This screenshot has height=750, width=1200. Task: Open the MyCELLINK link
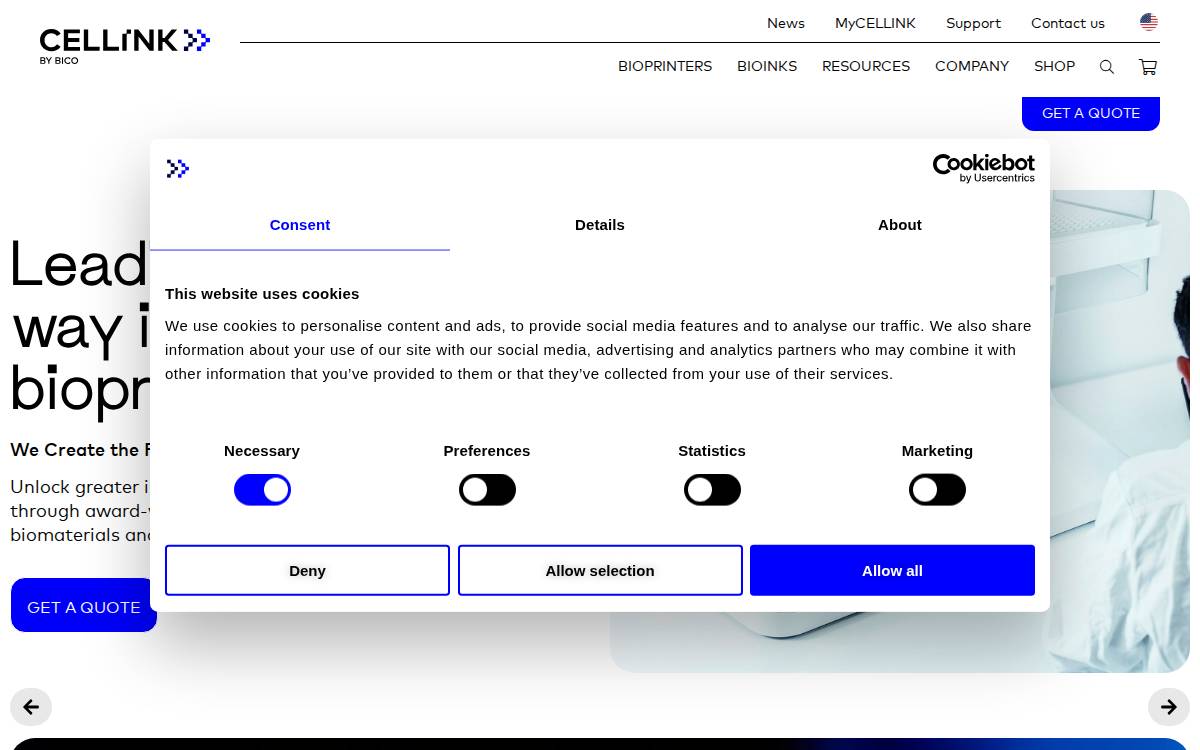[875, 23]
